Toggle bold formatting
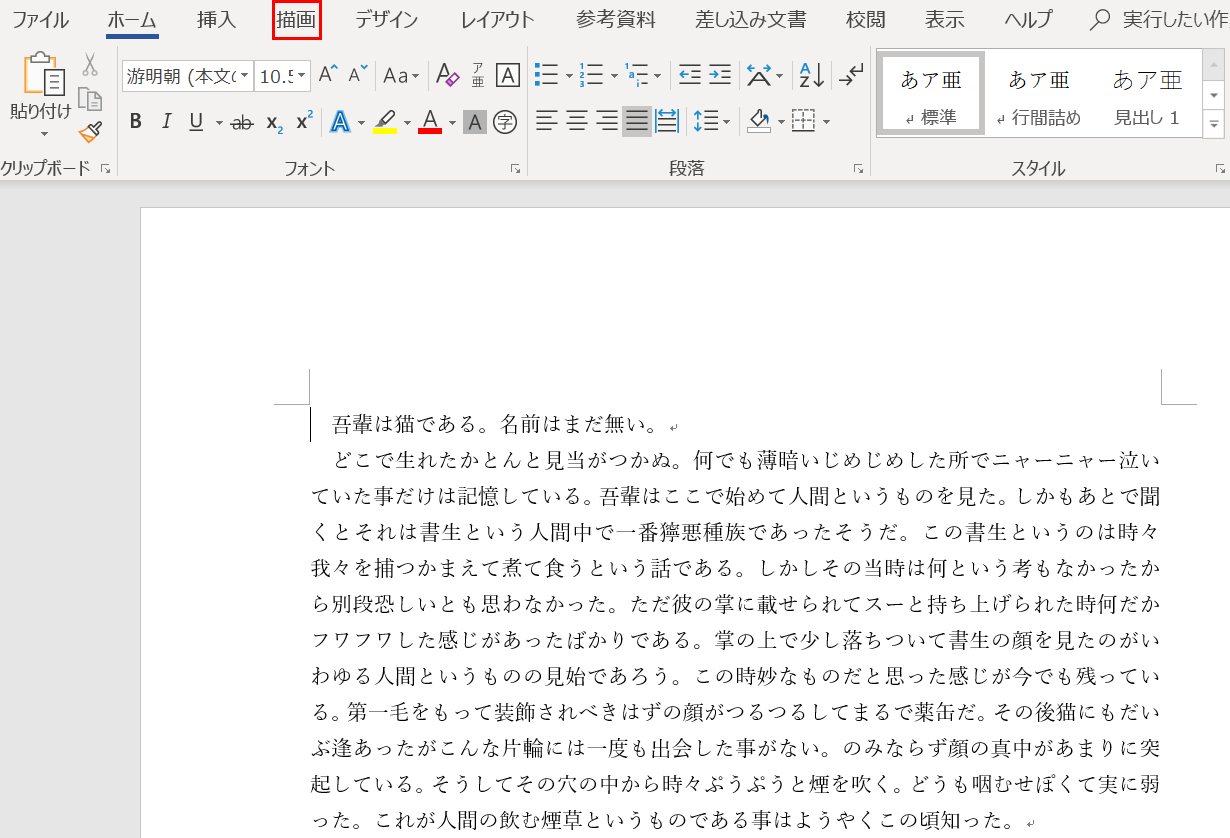Image resolution: width=1230 pixels, height=838 pixels. (136, 122)
